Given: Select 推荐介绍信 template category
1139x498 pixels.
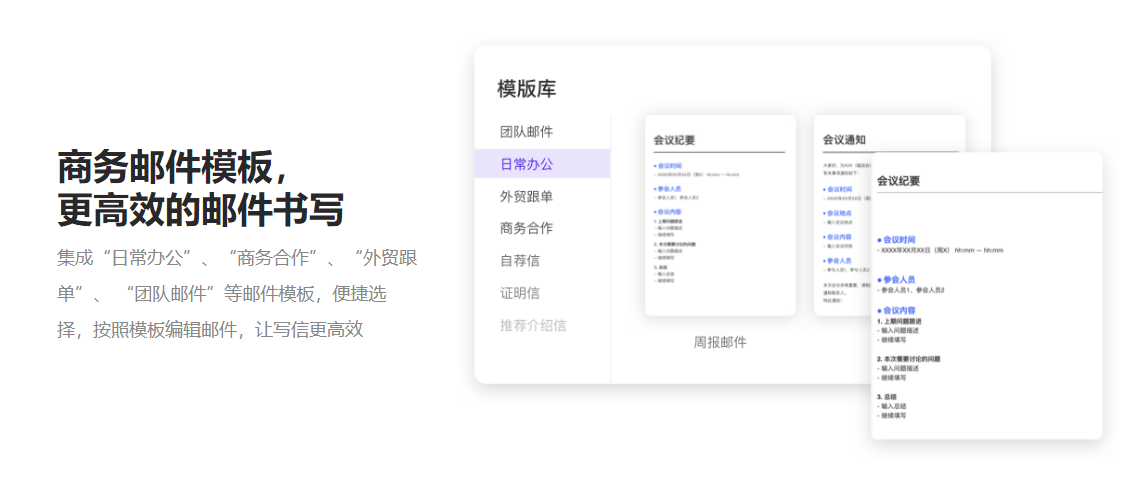Looking at the screenshot, I should click(533, 325).
